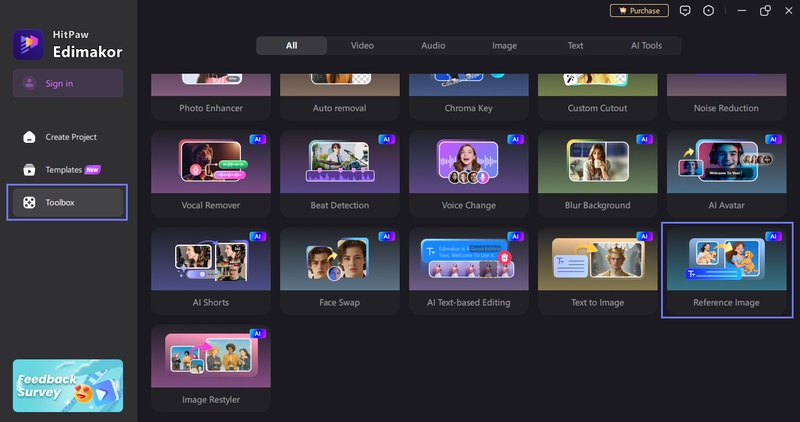Open the hexagon settings icon in title bar
The width and height of the screenshot is (800, 422).
click(x=709, y=11)
